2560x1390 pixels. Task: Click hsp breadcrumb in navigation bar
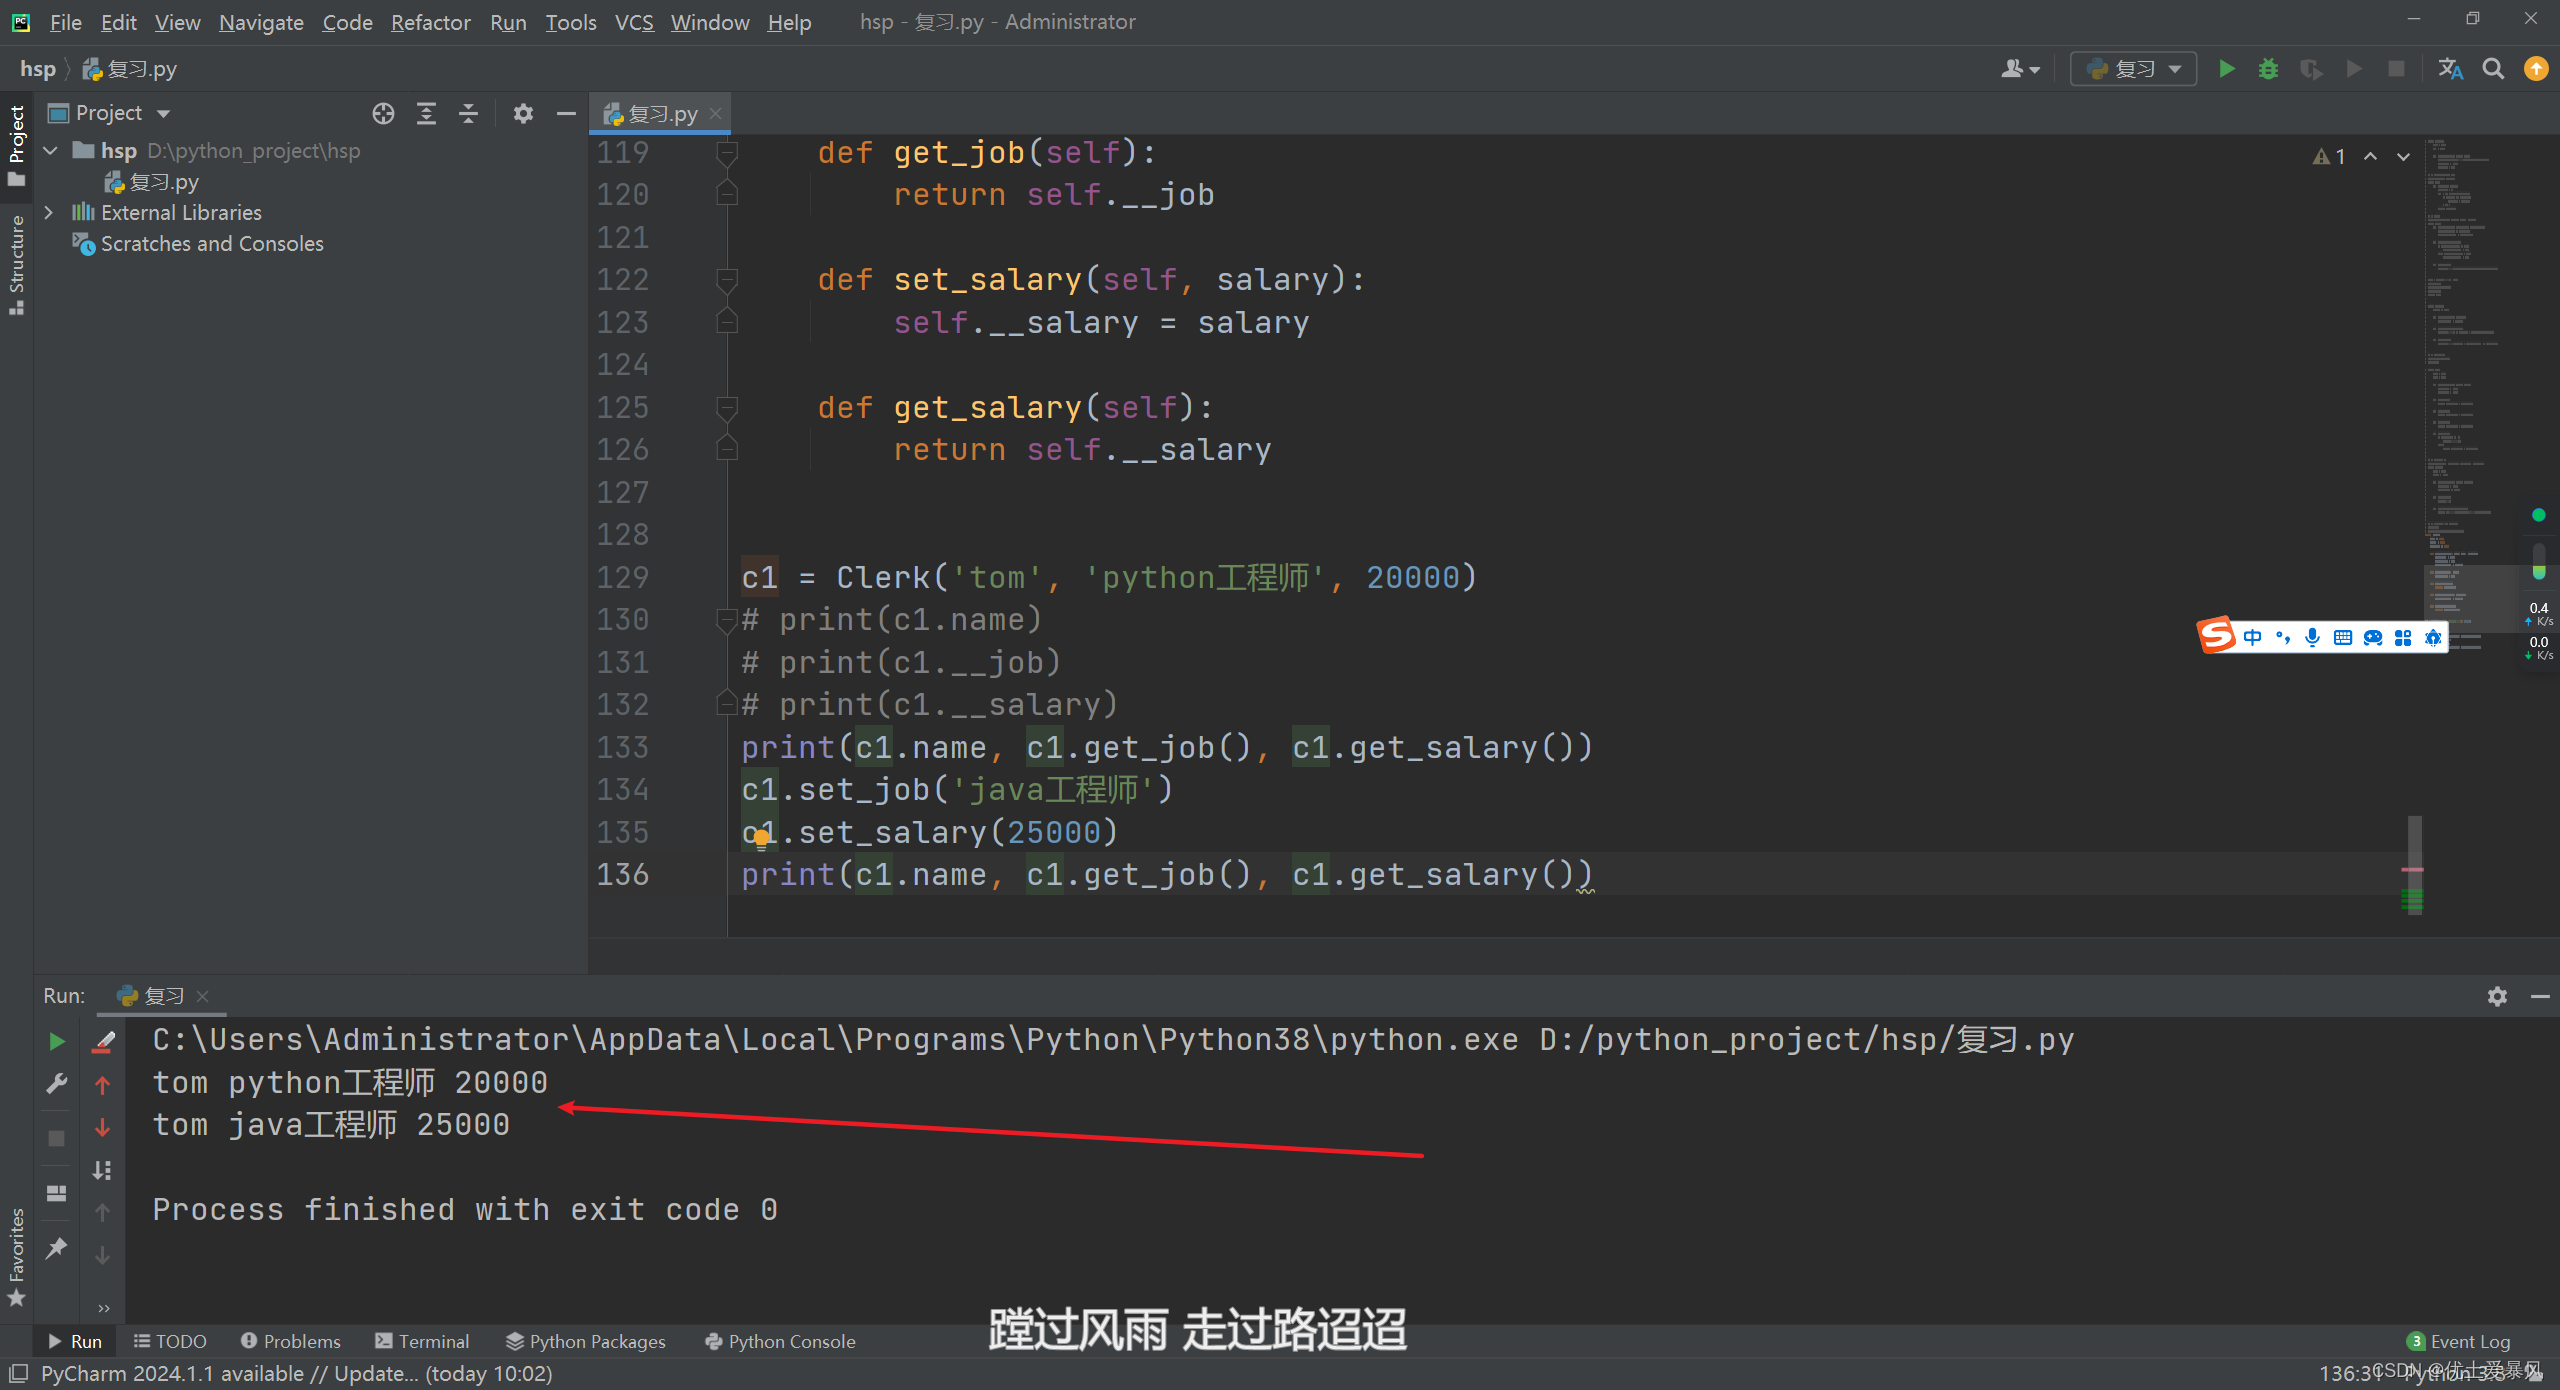point(37,69)
